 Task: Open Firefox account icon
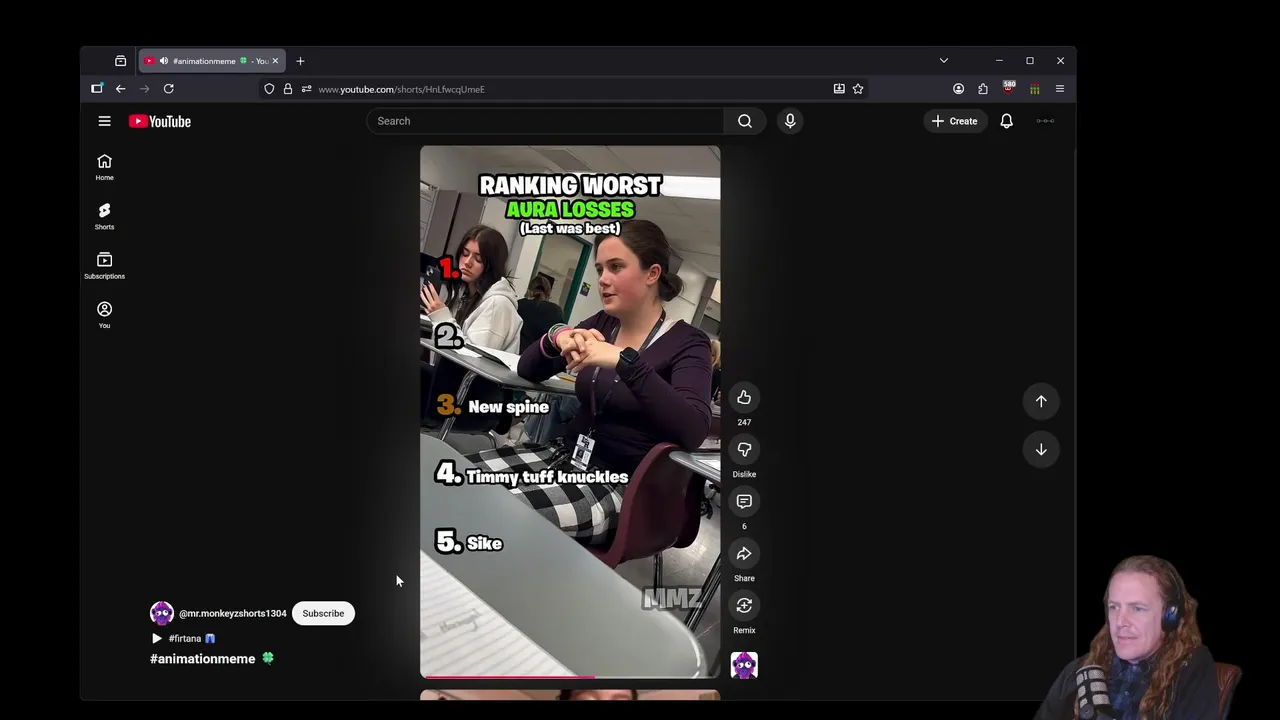point(958,89)
